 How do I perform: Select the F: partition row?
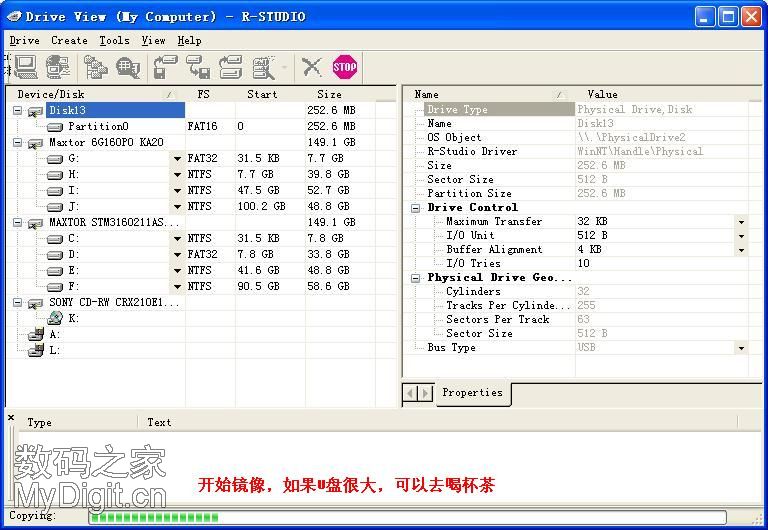click(201, 287)
